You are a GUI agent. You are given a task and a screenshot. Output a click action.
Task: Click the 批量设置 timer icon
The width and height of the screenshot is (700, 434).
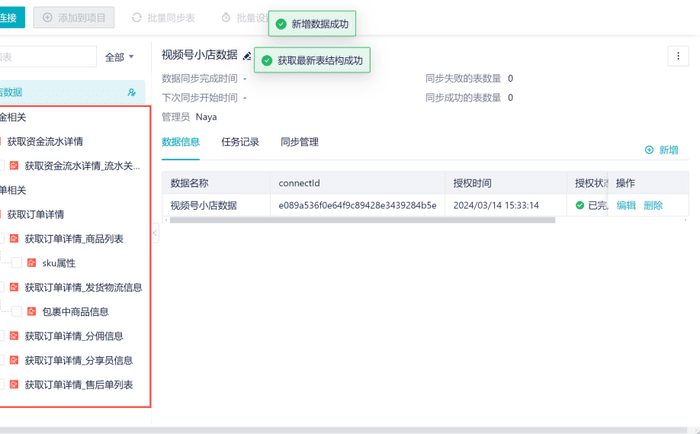226,17
